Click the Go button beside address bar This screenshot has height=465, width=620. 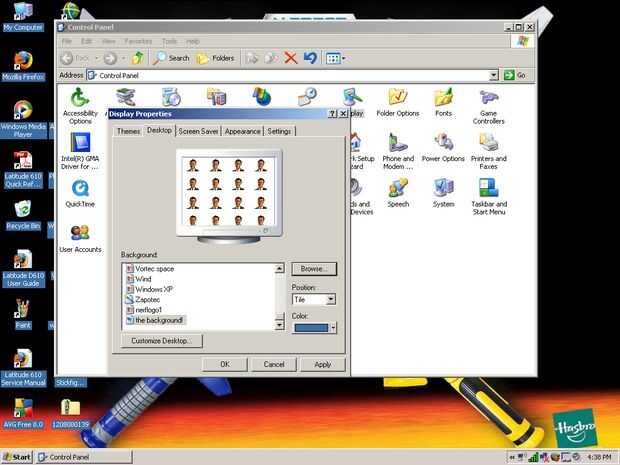point(515,75)
